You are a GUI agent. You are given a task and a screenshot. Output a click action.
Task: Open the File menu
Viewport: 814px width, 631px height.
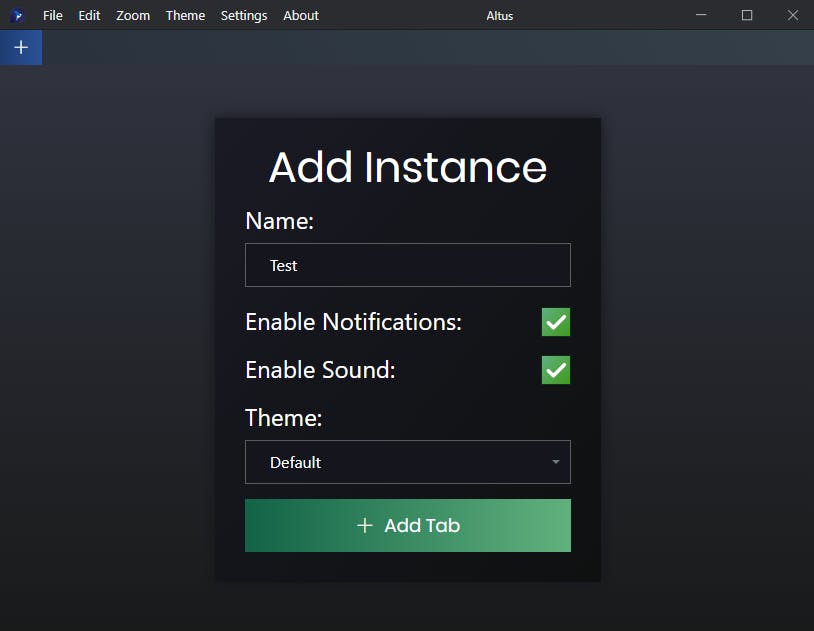point(52,16)
